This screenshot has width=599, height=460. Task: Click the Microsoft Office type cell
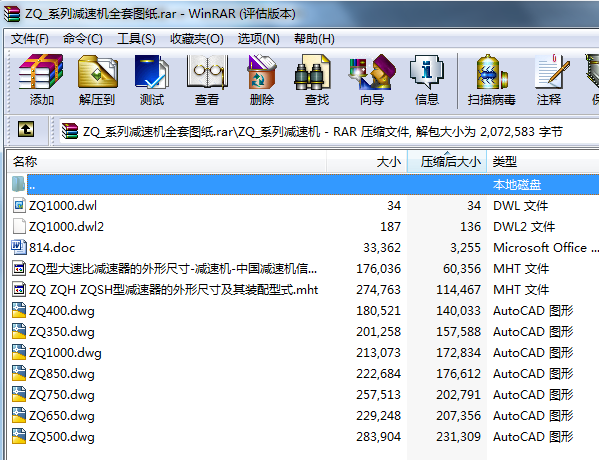point(546,248)
